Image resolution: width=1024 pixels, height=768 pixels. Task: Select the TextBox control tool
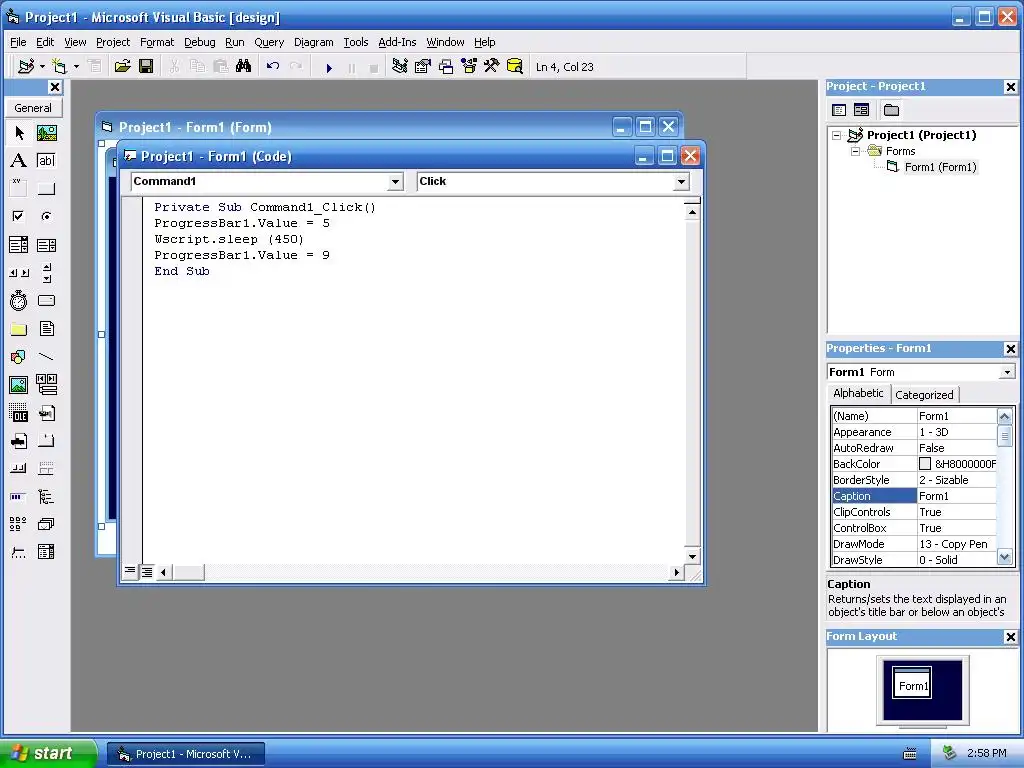[46, 161]
